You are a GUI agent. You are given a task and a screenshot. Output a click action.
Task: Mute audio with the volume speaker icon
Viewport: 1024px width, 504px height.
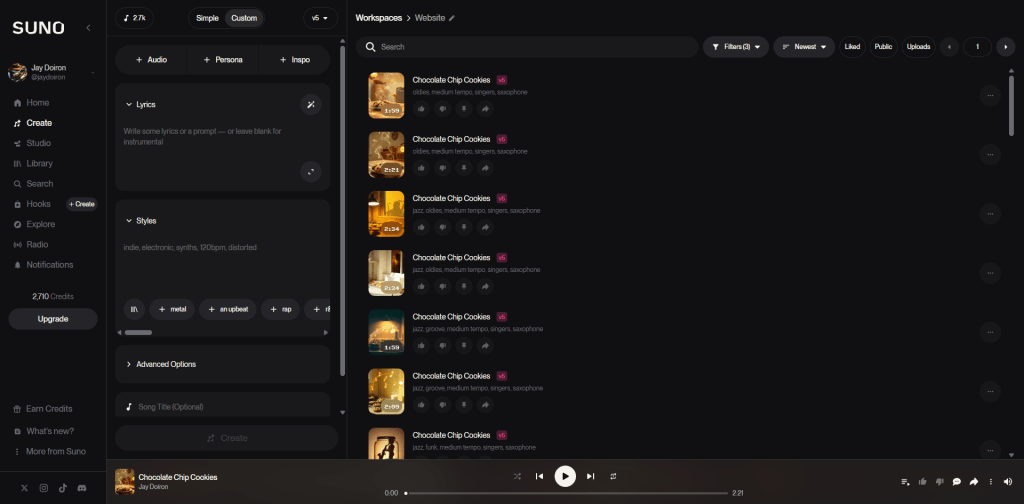click(1007, 481)
